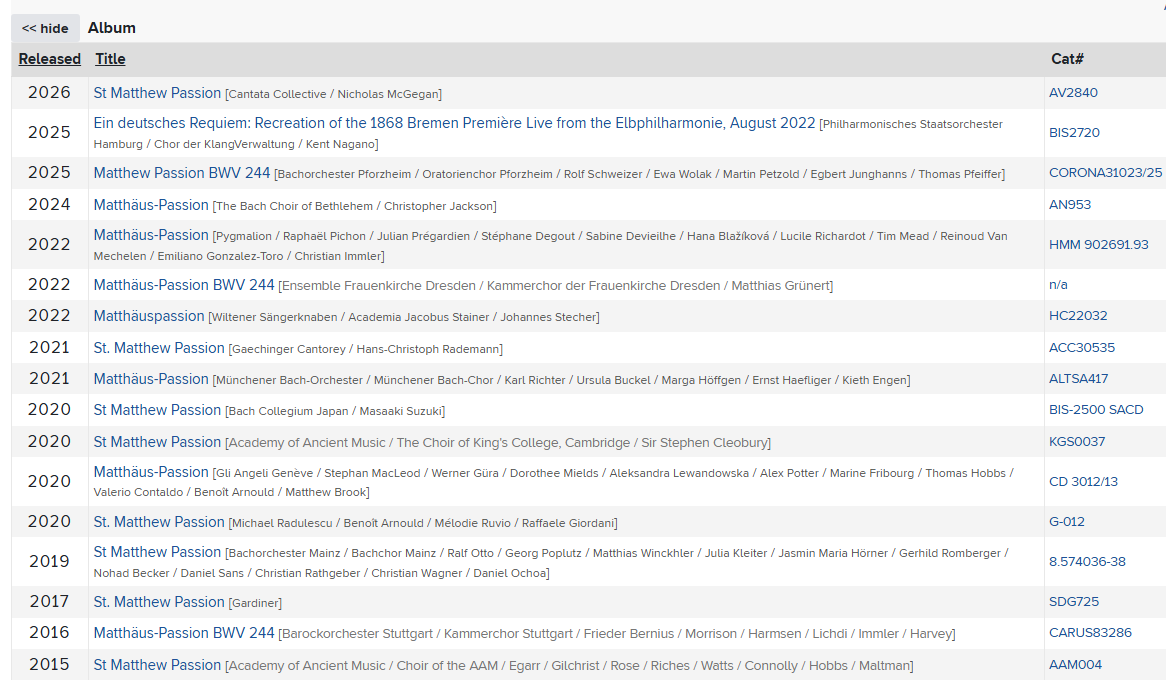Open Matthäus-Passion BWV 244 Frauenkirche Dresden album

184,285
